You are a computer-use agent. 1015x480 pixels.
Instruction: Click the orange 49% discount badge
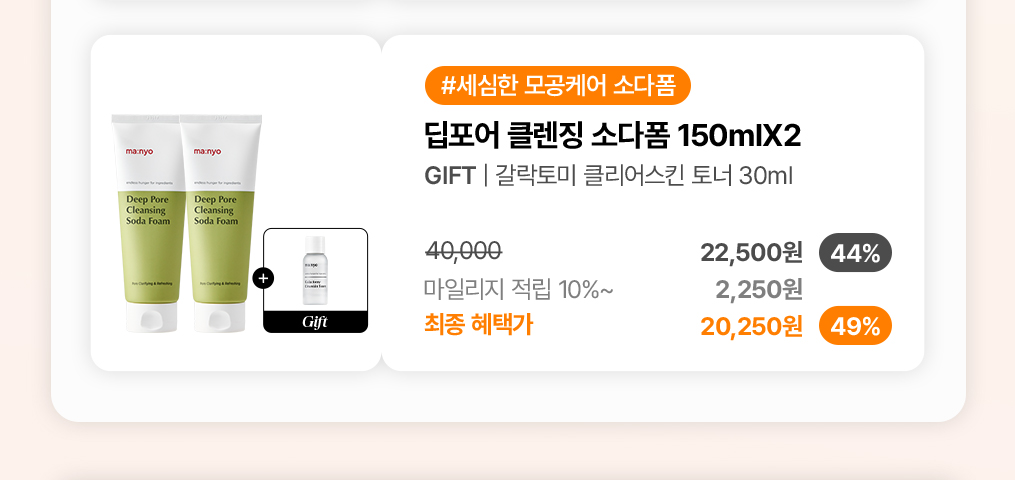(x=855, y=326)
